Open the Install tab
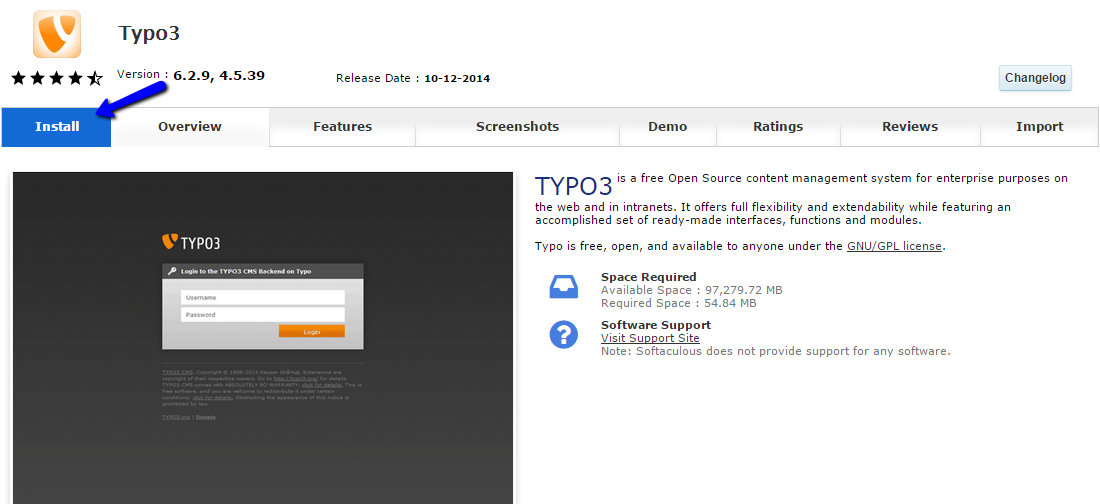 point(57,127)
